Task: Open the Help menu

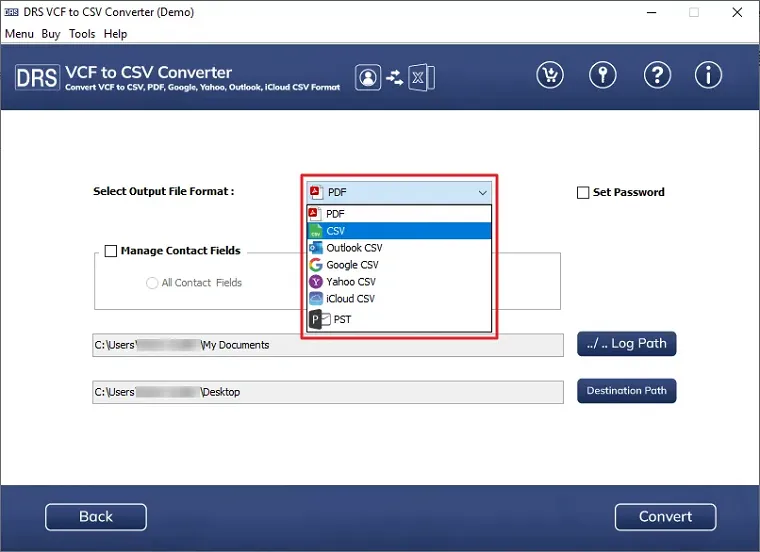Action: (x=115, y=34)
